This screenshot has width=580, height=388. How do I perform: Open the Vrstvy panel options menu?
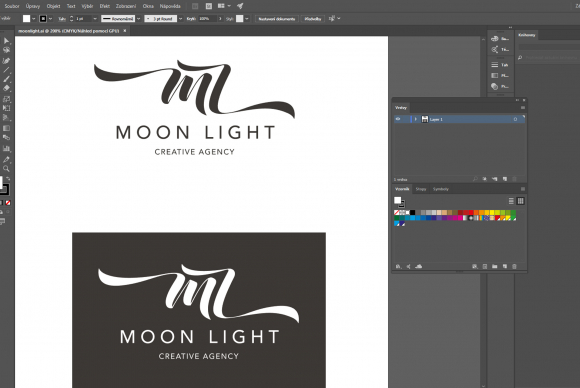[523, 108]
